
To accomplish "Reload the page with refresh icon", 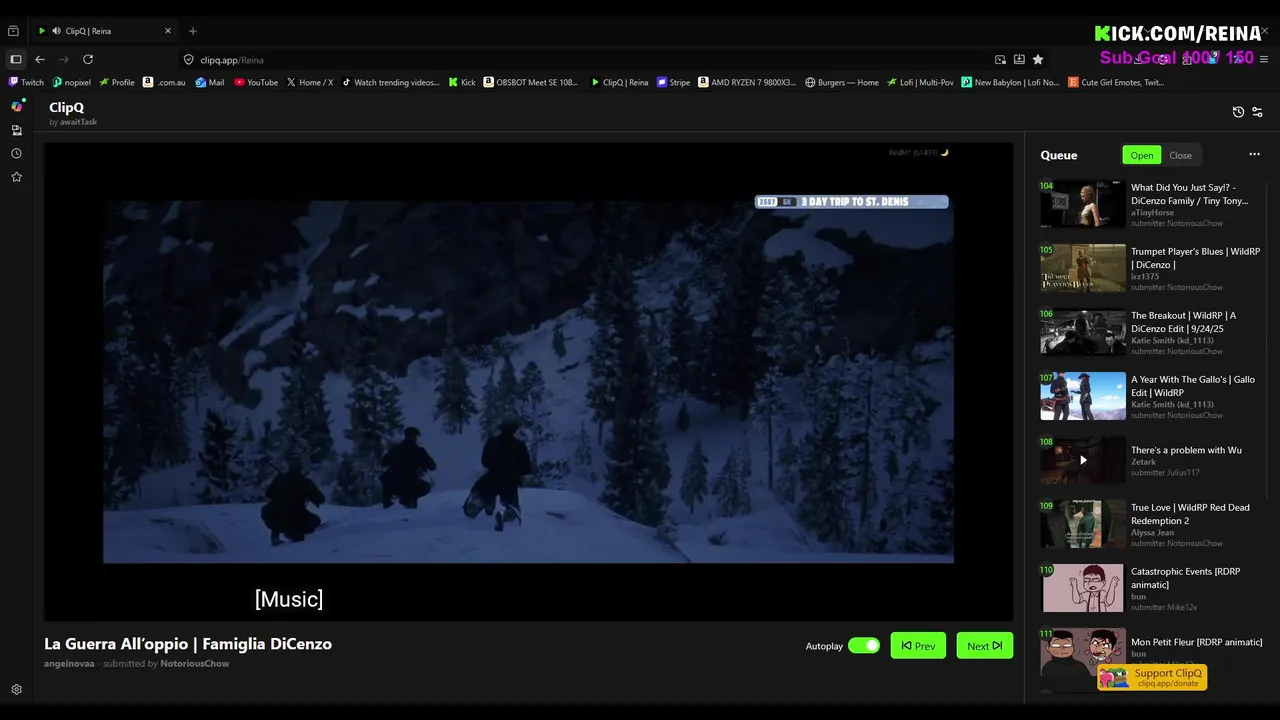I will pyautogui.click(x=88, y=59).
